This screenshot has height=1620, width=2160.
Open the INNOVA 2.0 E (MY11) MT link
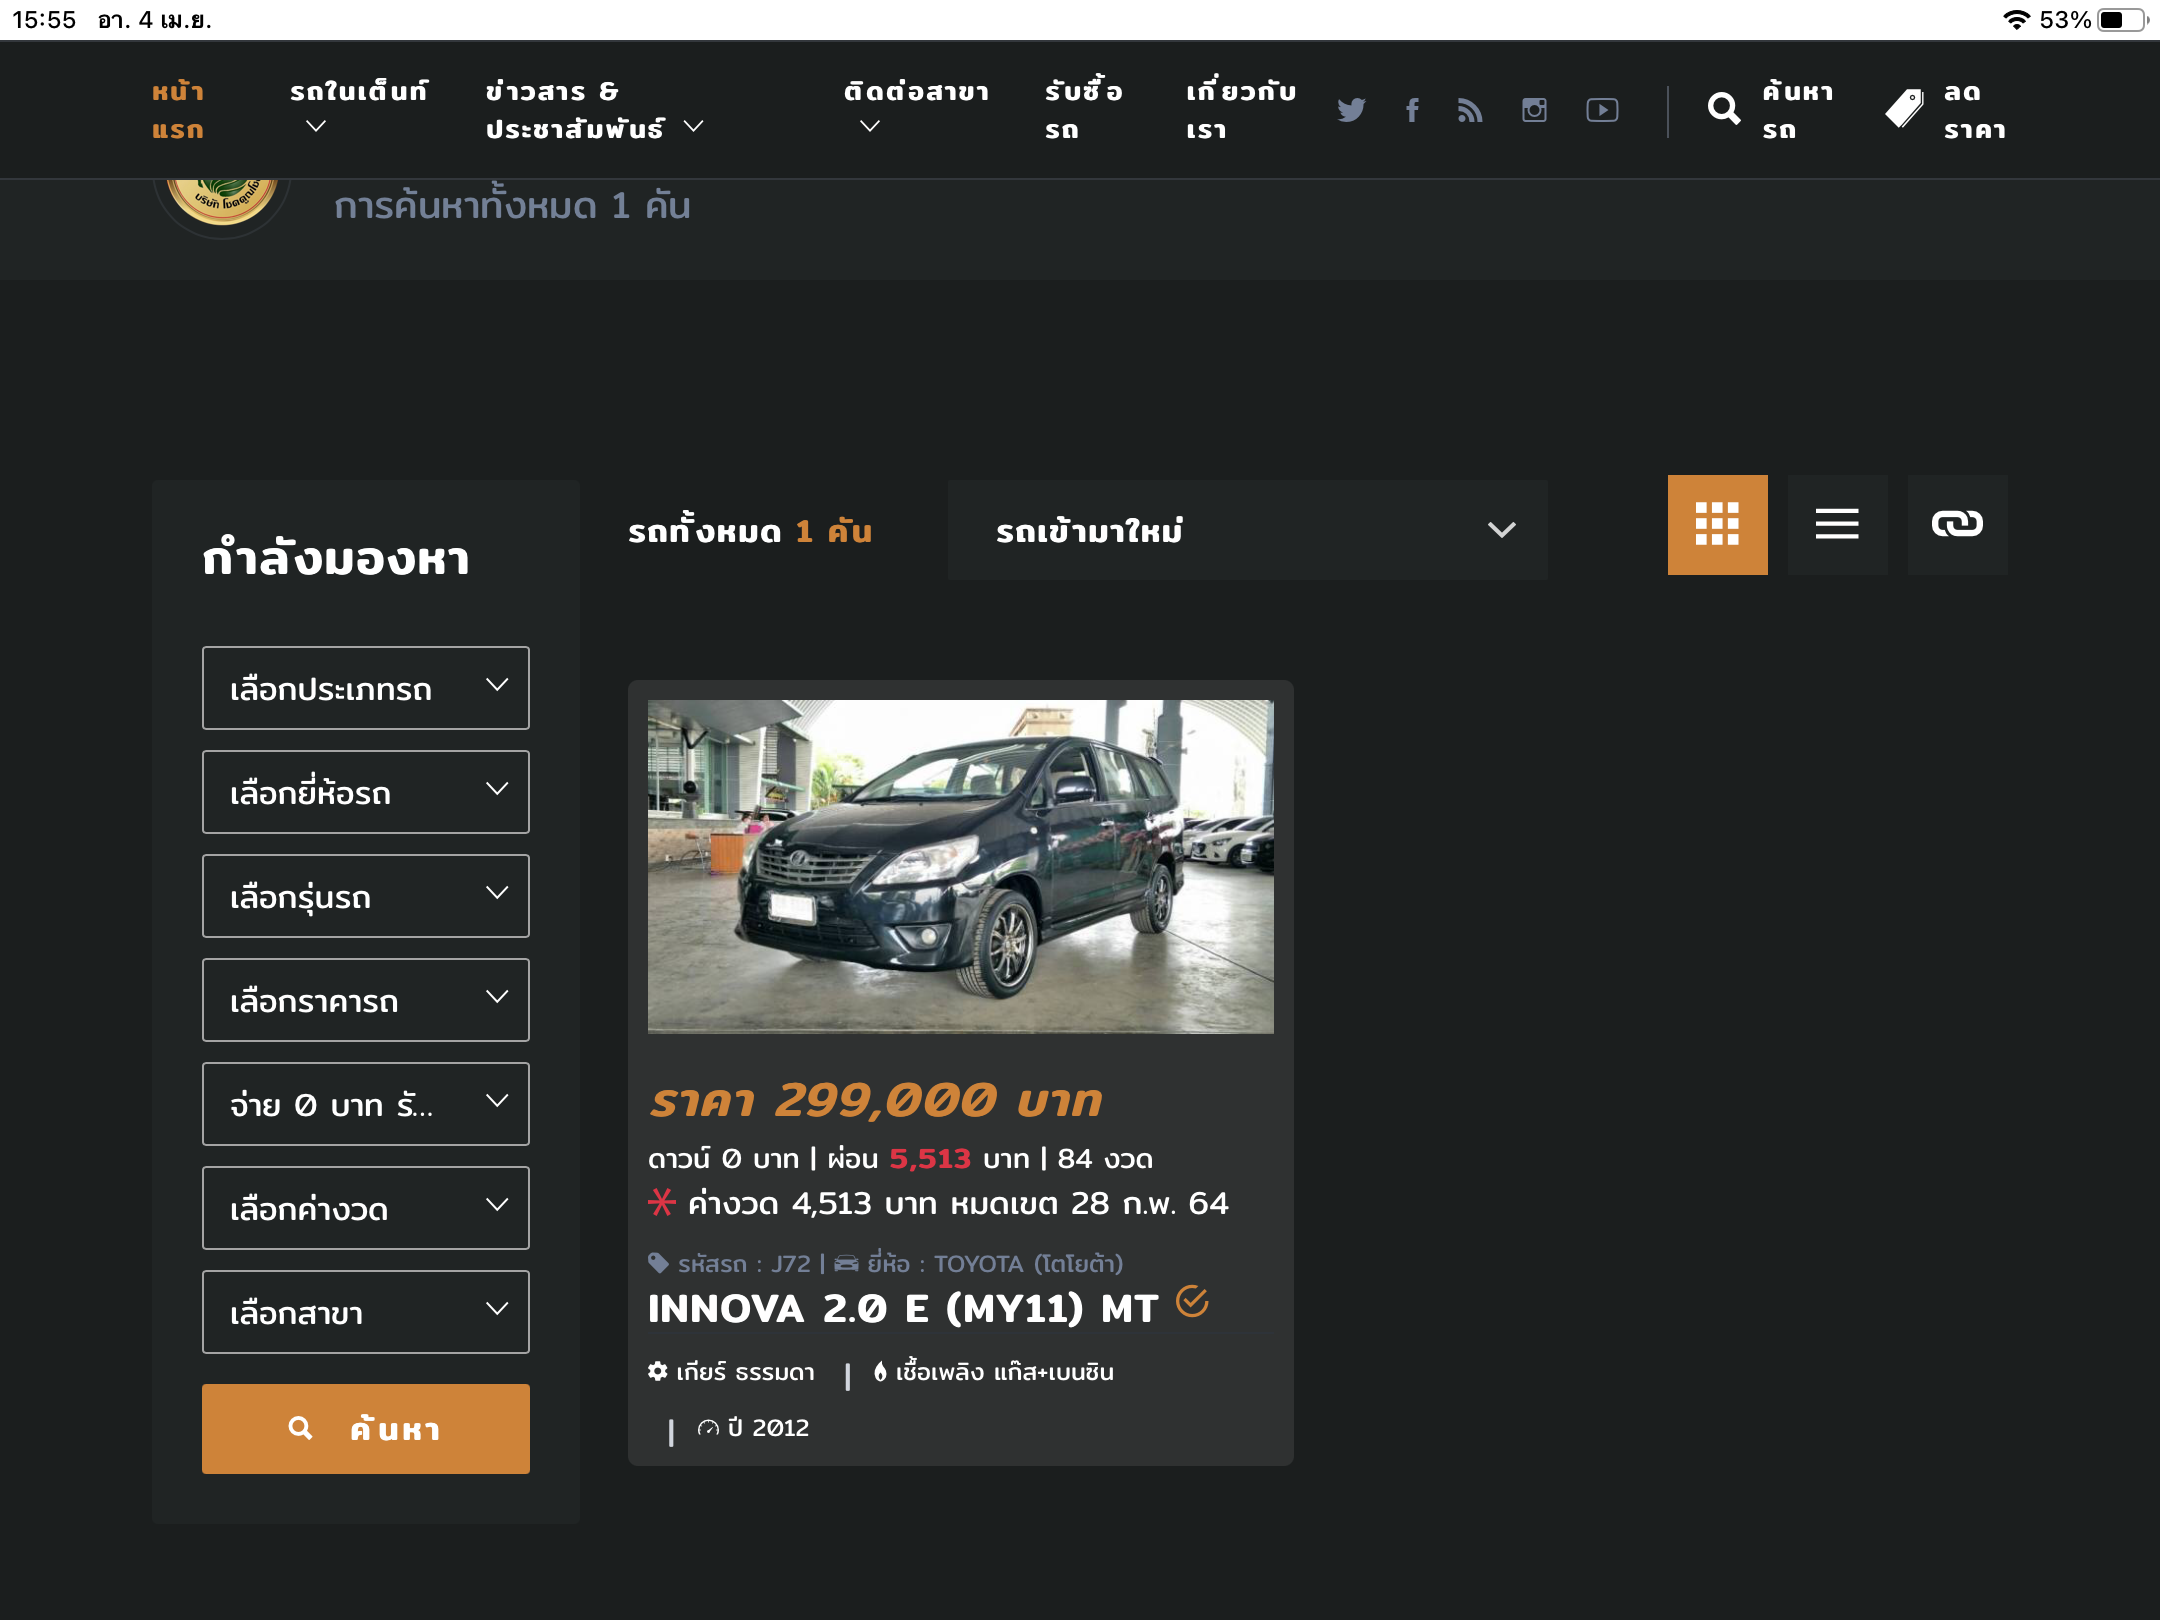click(x=902, y=1309)
